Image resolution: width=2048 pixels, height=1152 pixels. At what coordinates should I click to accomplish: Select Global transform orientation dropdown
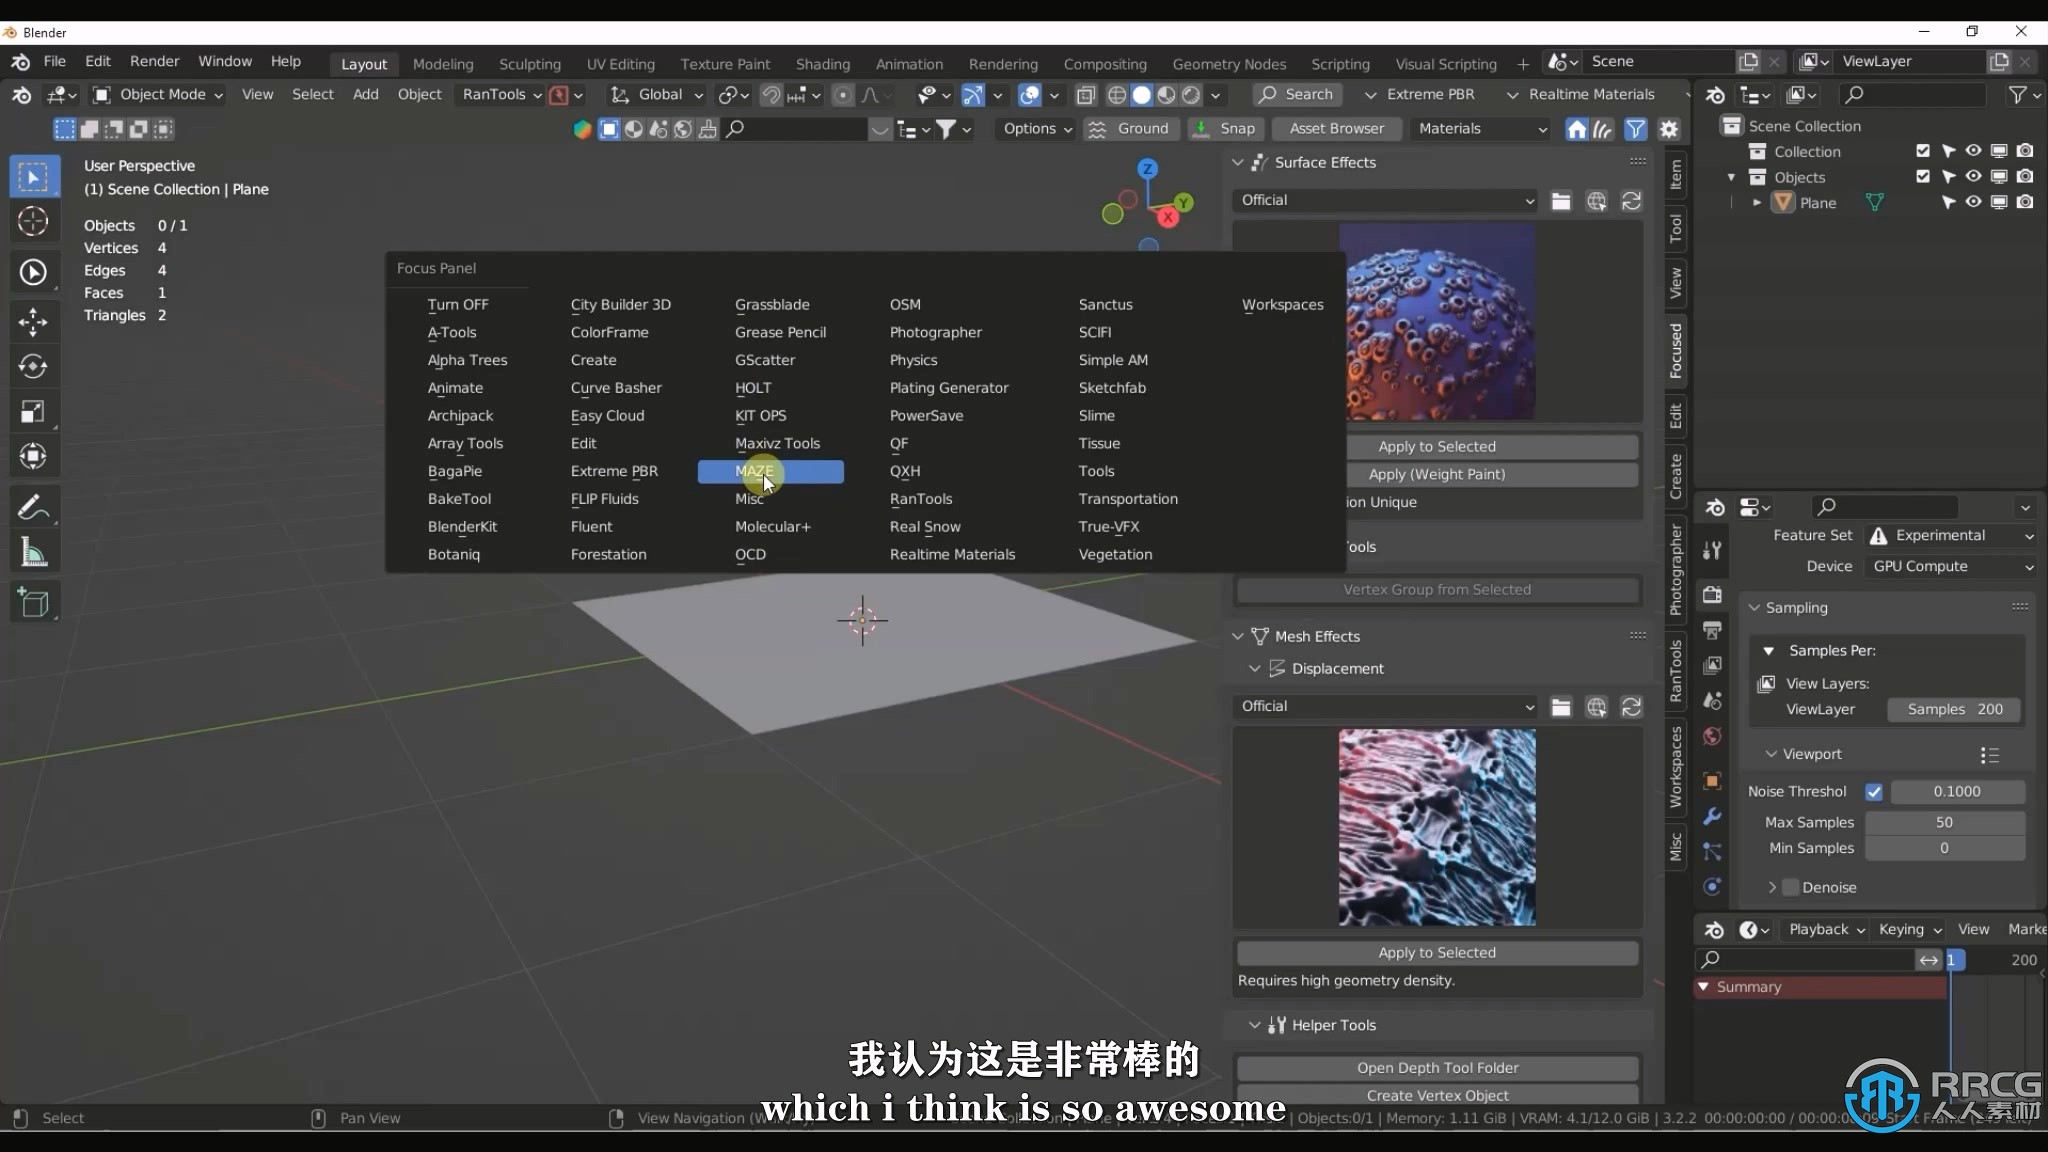point(668,94)
